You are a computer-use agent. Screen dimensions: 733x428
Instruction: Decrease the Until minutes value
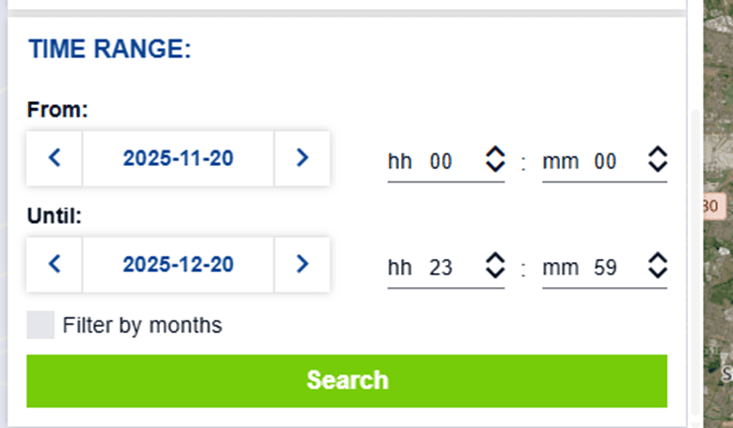[x=657, y=273]
